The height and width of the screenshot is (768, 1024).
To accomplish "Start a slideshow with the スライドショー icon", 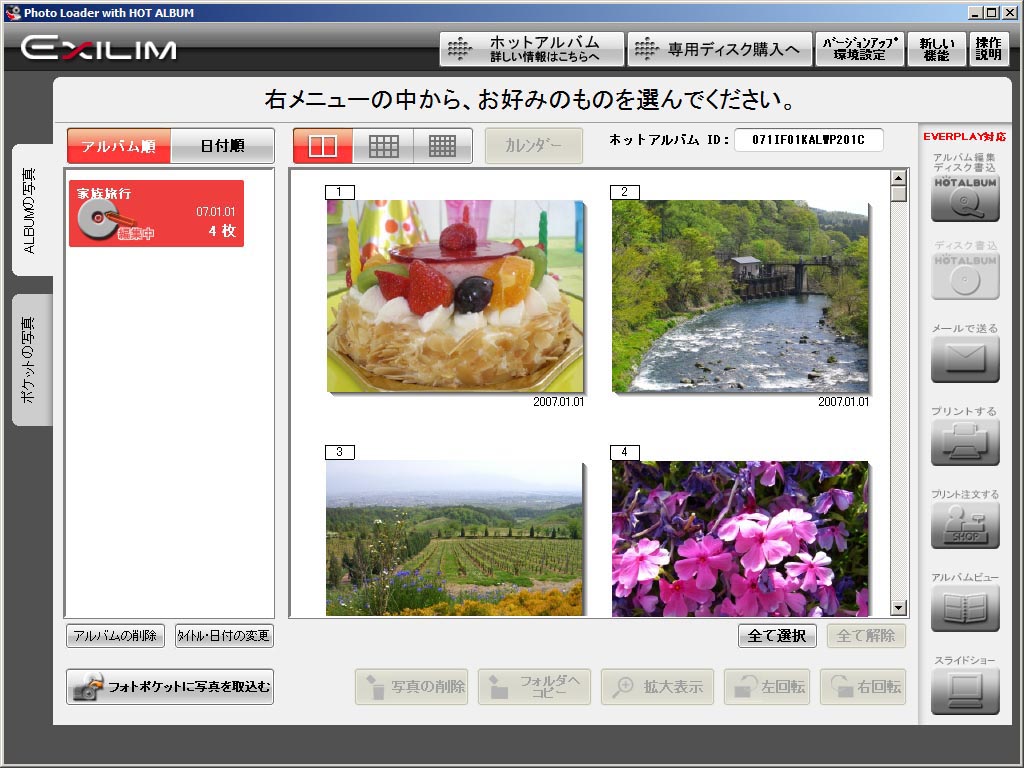I will click(963, 690).
